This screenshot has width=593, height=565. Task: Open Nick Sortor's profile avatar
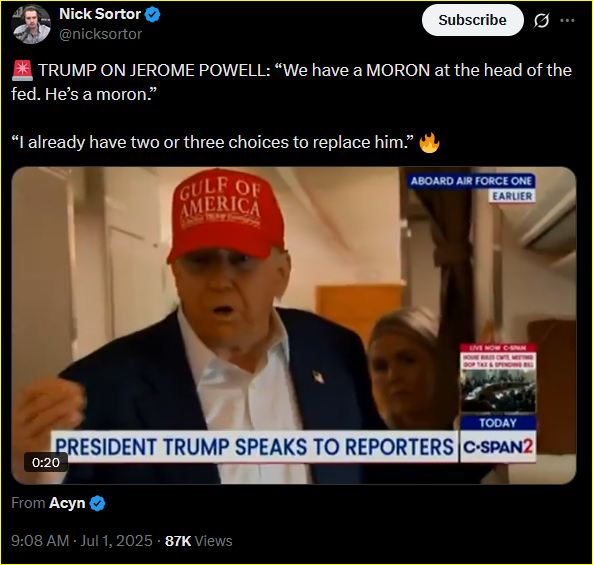pyautogui.click(x=31, y=25)
